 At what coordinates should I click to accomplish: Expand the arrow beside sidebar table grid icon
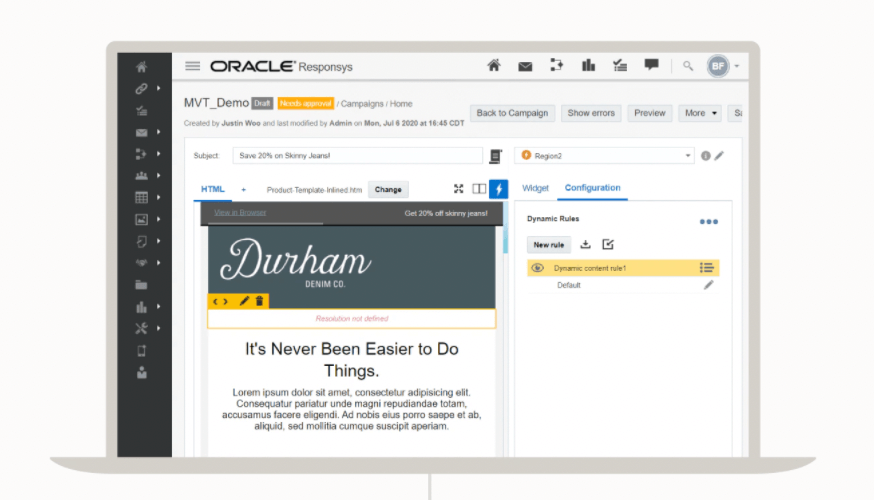pyautogui.click(x=159, y=197)
